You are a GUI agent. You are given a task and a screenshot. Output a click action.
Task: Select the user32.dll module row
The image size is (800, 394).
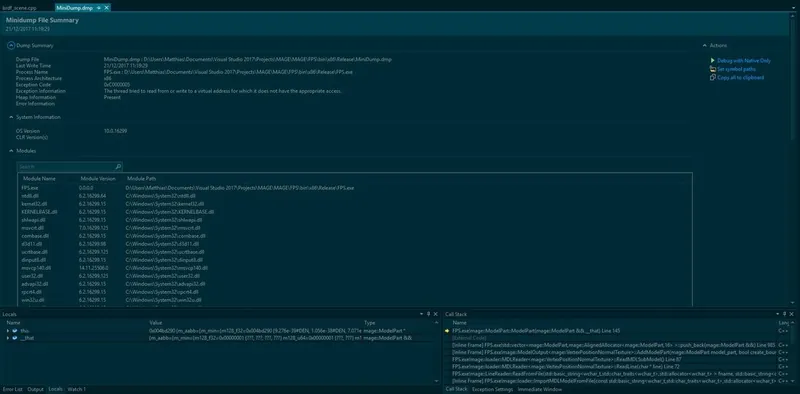click(355, 276)
